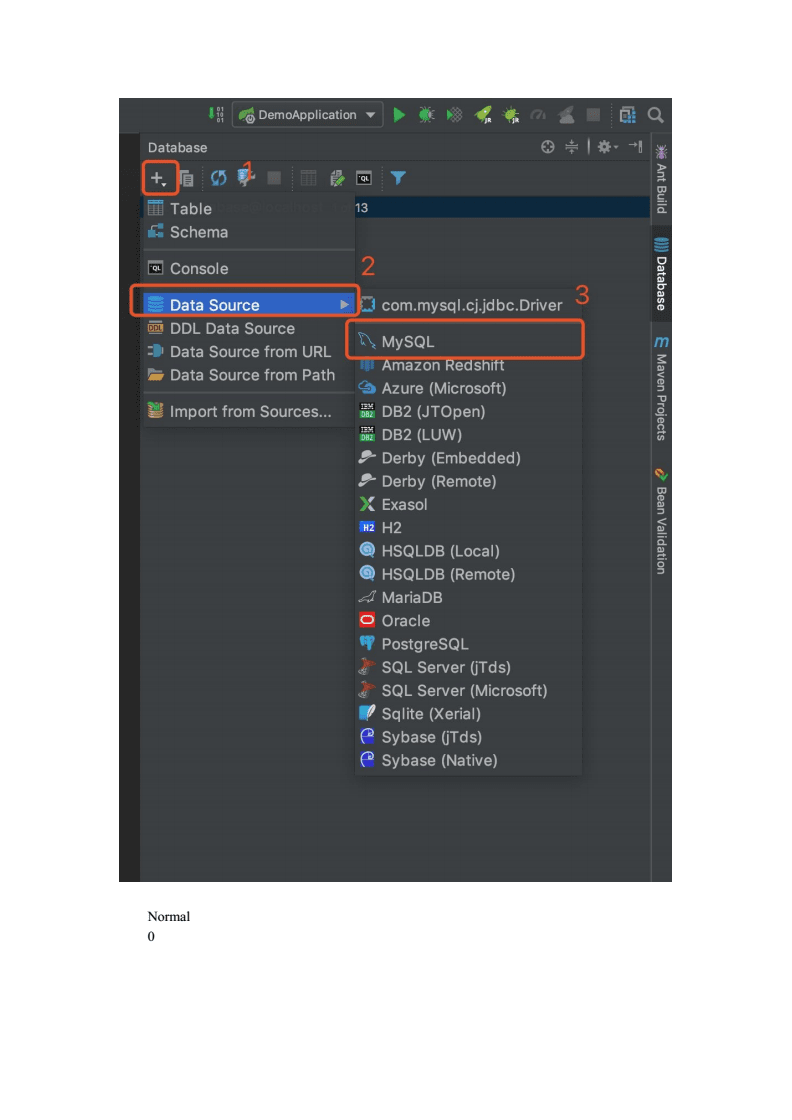This screenshot has width=792, height=1120.
Task: Expand the Data Source submenu arrow
Action: (x=344, y=305)
